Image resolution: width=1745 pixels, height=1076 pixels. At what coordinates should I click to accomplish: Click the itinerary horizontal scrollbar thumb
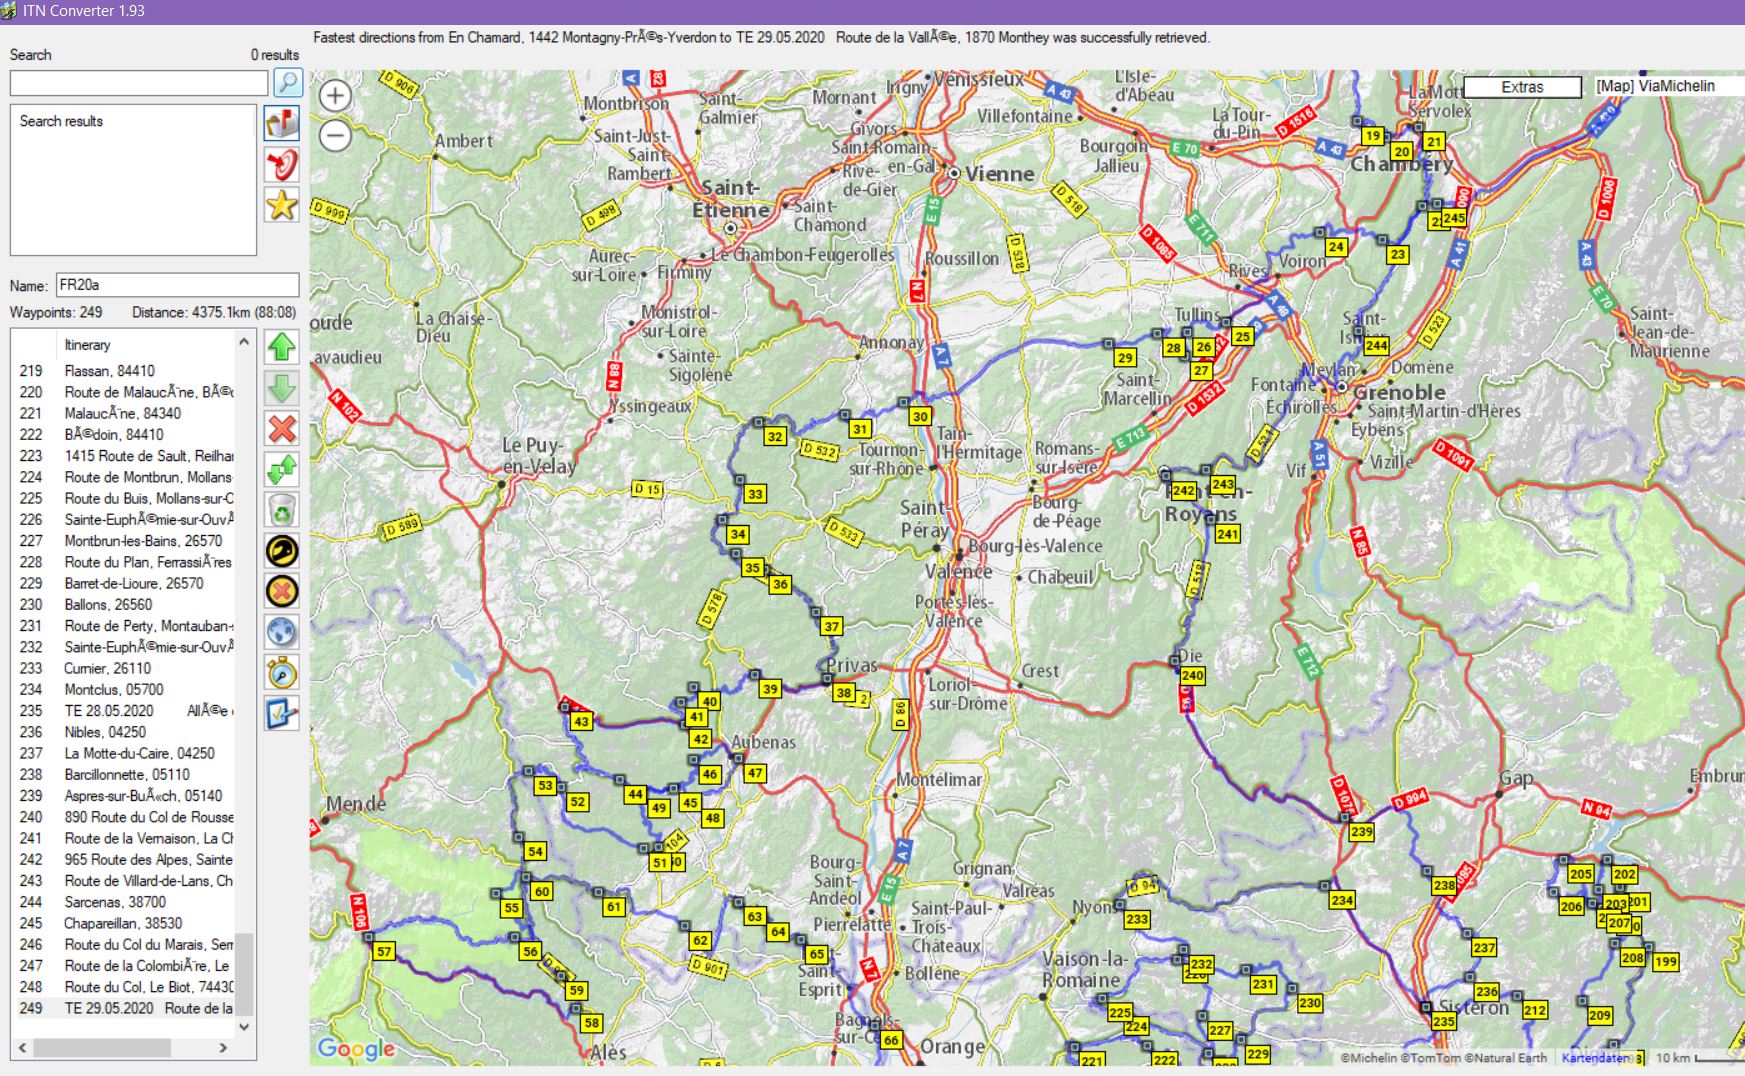coord(102,1048)
